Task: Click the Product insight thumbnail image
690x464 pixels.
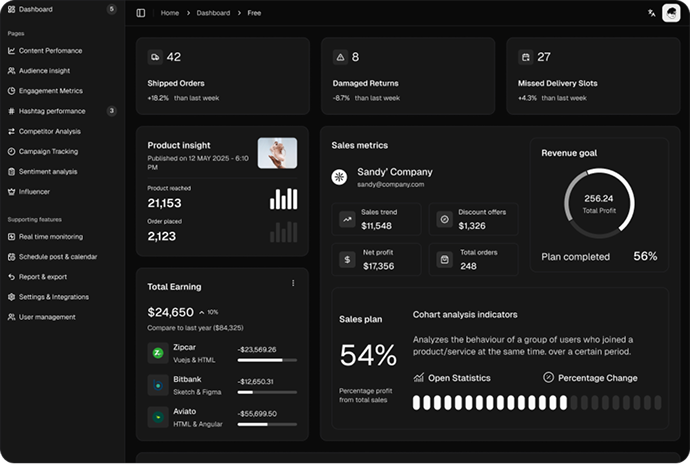Action: [277, 153]
